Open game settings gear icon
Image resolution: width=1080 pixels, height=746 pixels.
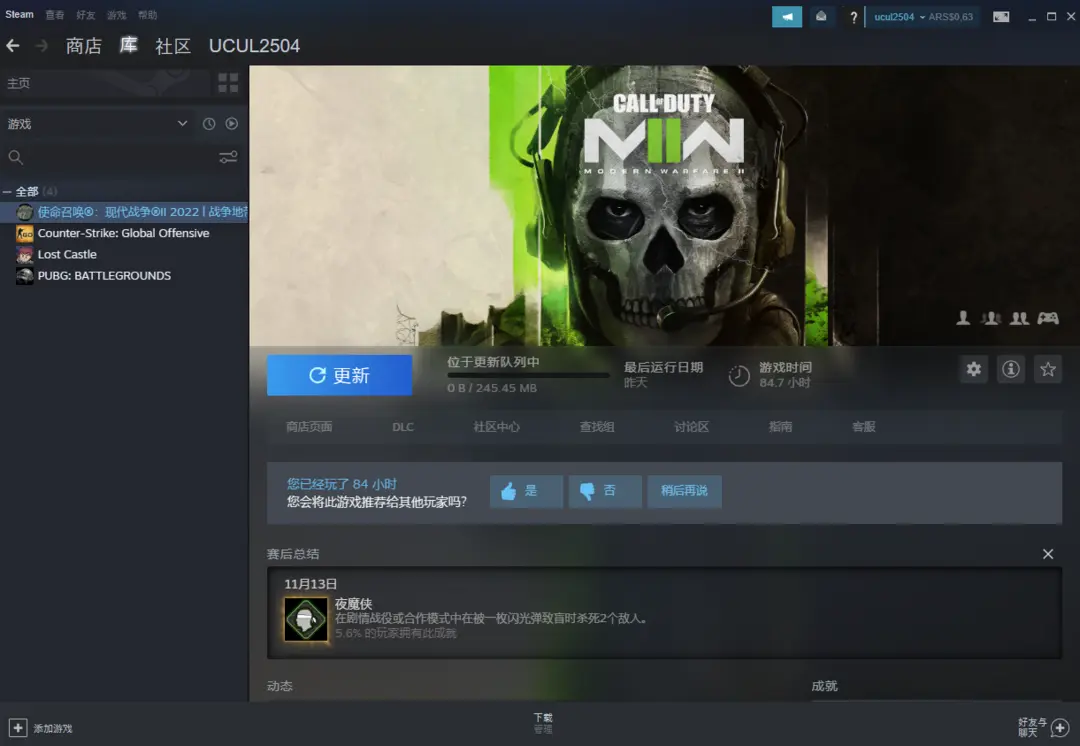click(973, 369)
